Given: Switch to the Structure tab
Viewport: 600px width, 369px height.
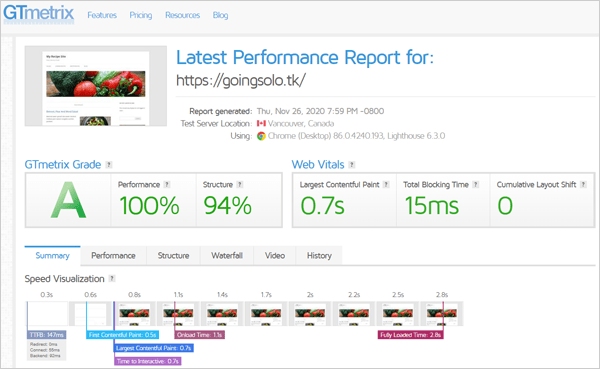Looking at the screenshot, I should (173, 256).
